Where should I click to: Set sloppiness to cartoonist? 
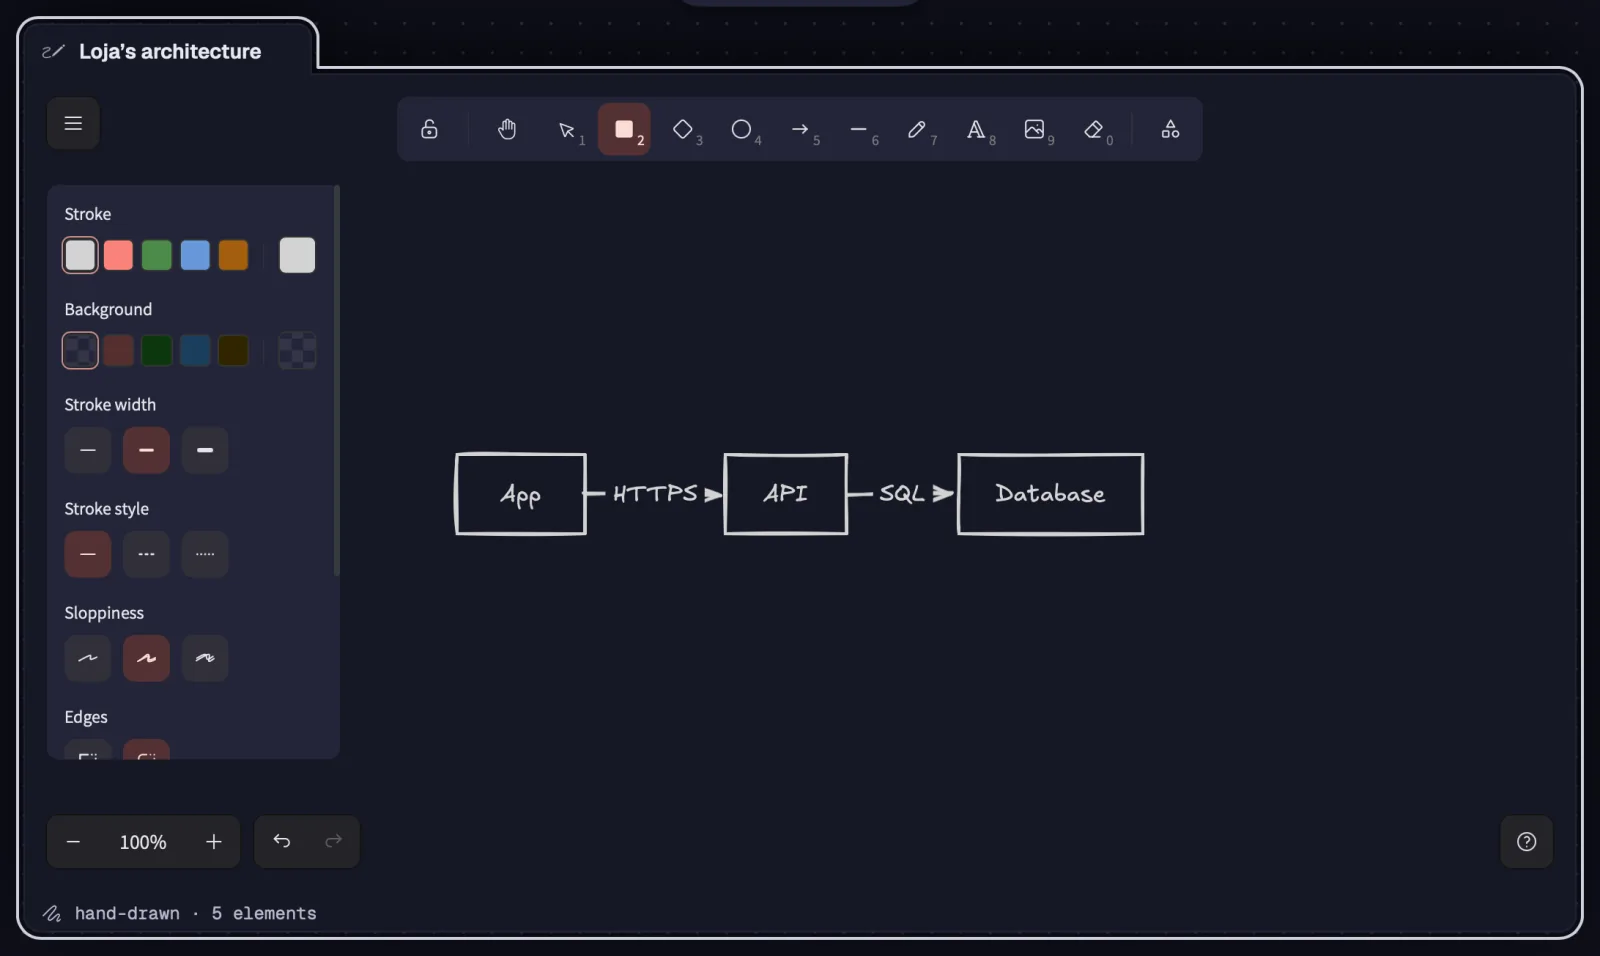pos(205,658)
